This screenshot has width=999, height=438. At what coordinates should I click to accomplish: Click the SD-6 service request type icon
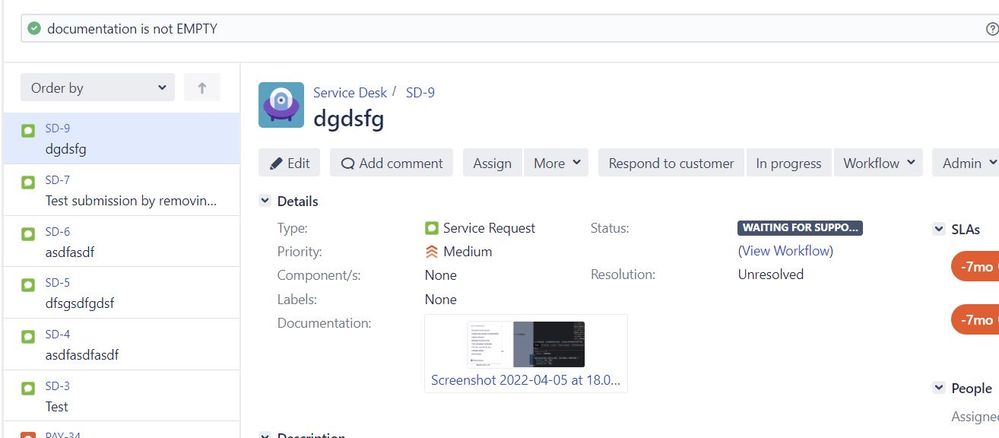coord(28,234)
